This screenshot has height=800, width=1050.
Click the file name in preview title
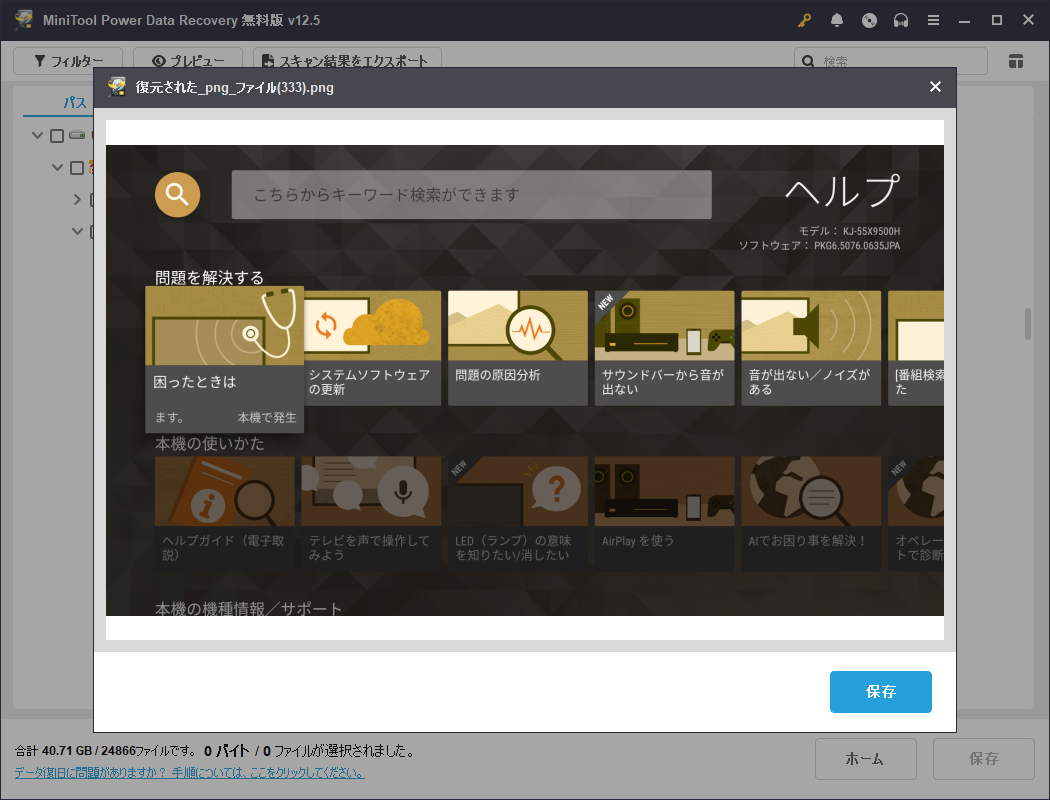pos(234,88)
